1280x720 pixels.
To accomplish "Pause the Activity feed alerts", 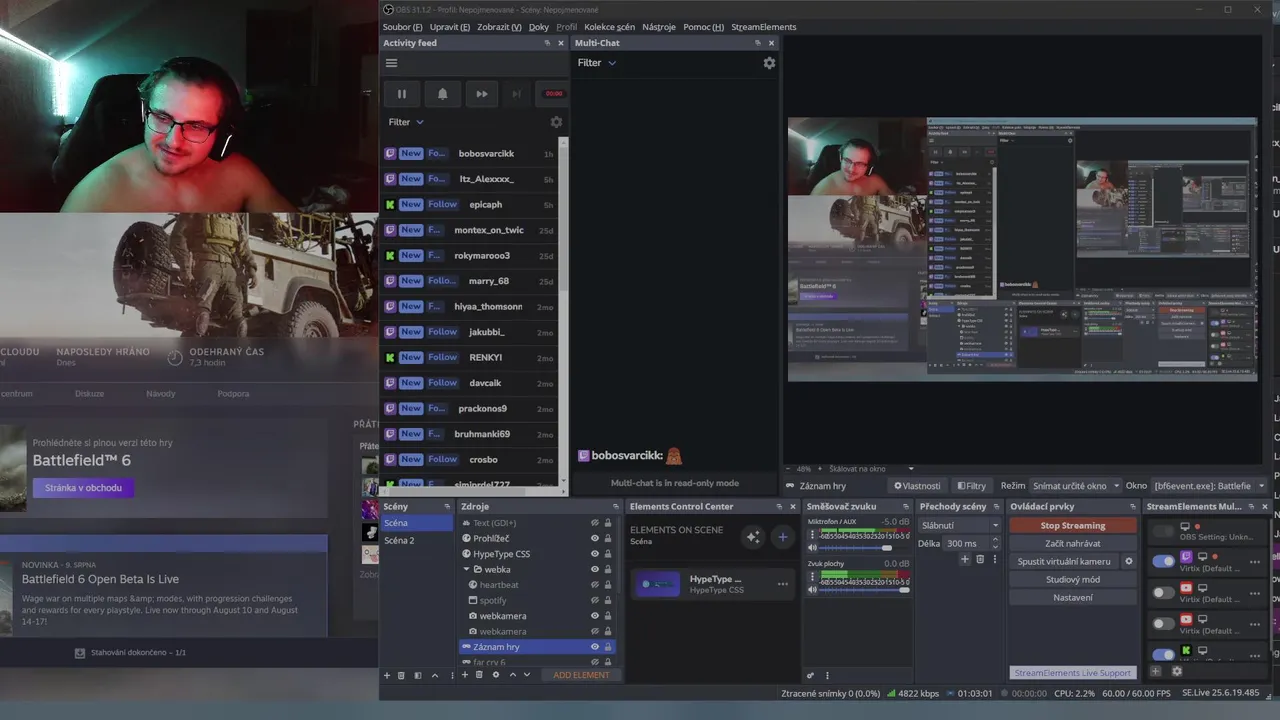I will click(402, 94).
